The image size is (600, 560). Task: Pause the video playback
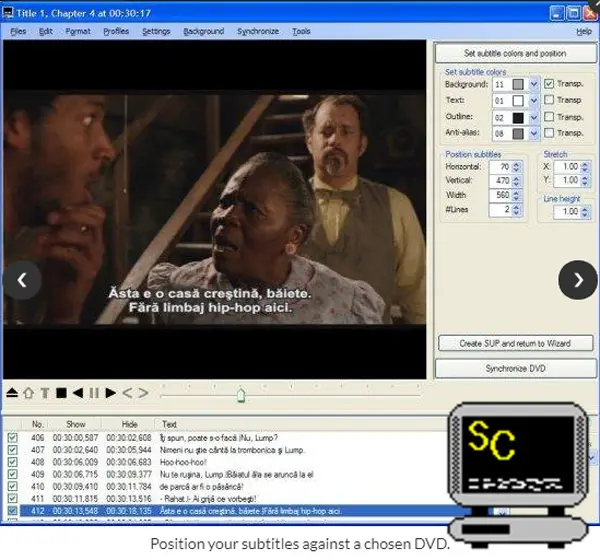point(94,393)
